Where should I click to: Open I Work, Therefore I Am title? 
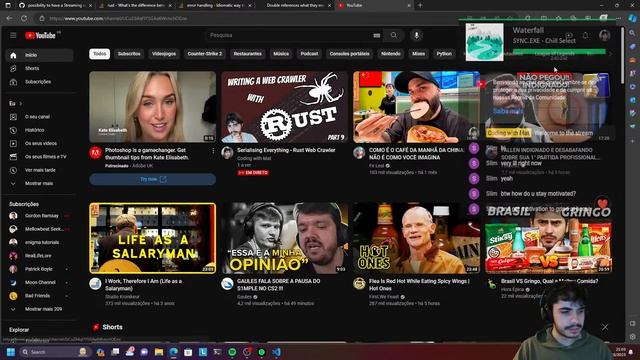144,285
